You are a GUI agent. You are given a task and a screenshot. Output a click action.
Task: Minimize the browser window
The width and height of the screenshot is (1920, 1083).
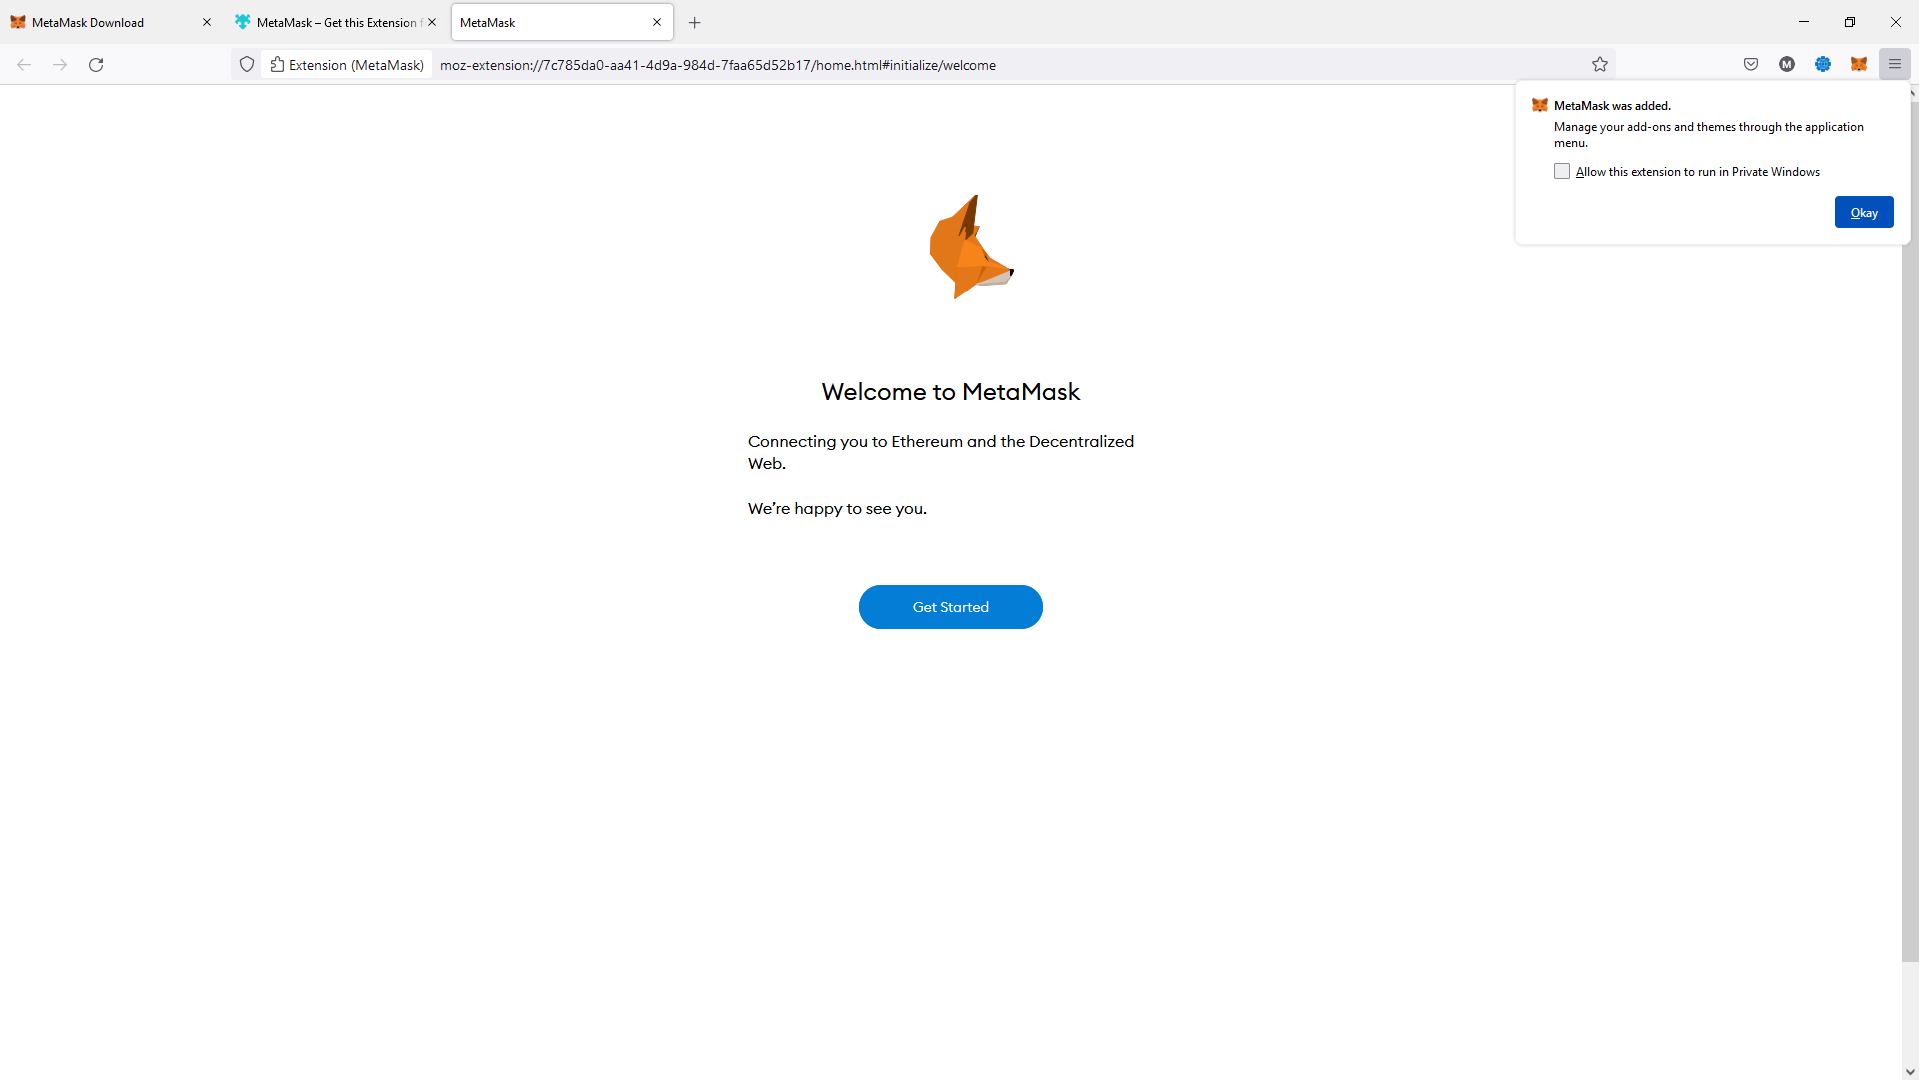tap(1804, 22)
